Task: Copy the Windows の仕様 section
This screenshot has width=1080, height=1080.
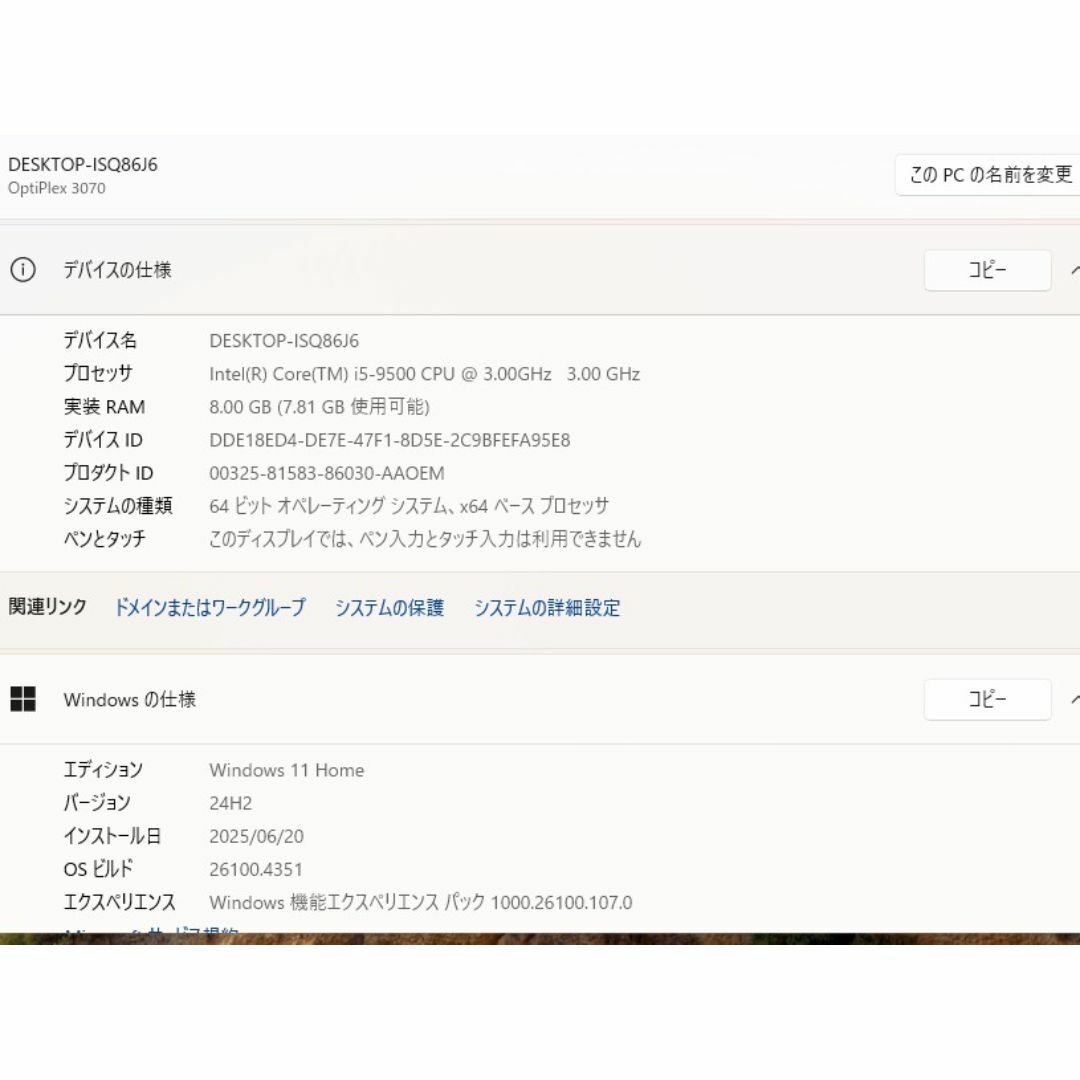Action: click(x=987, y=700)
